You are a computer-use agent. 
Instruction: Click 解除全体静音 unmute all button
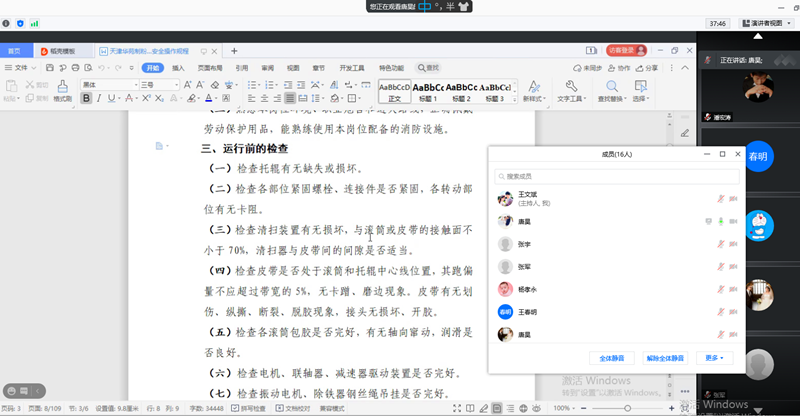[665, 357]
